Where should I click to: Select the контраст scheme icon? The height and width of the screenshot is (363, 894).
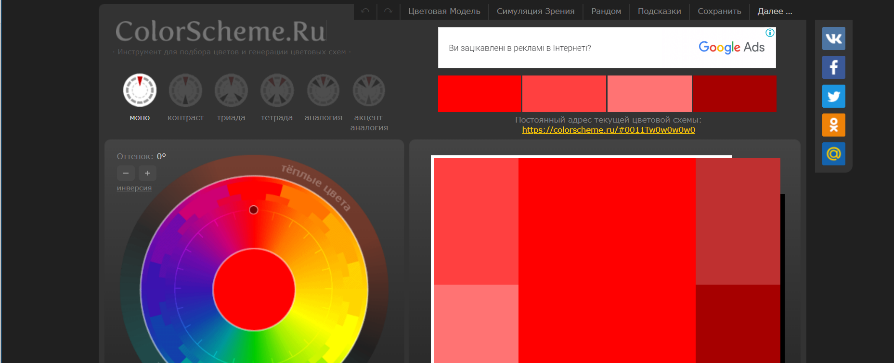coord(186,90)
